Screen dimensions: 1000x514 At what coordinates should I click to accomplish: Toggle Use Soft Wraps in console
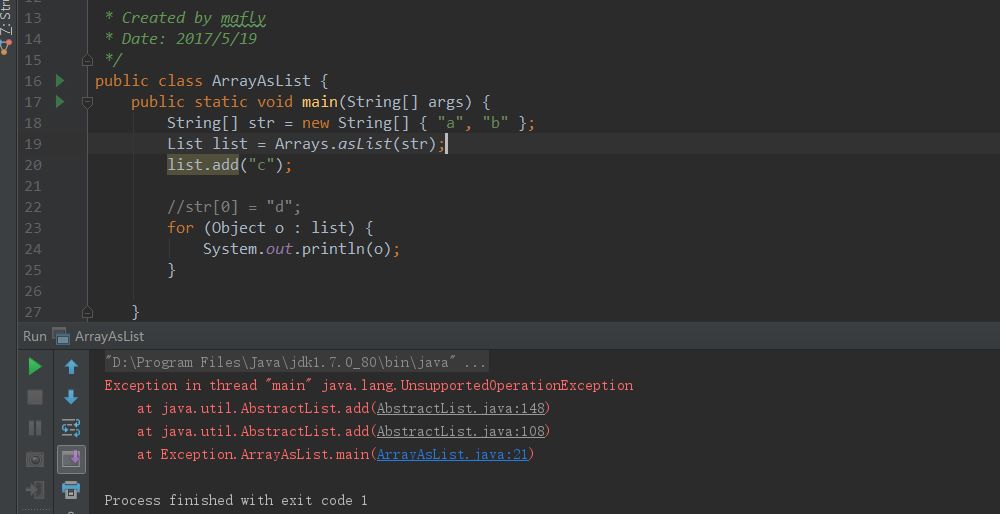pyautogui.click(x=71, y=428)
